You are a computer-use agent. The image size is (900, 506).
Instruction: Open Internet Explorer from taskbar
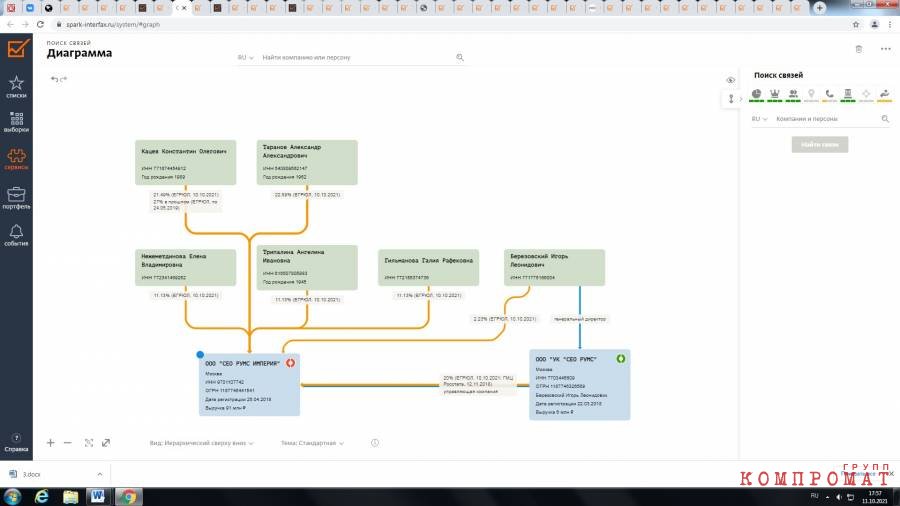tap(42, 497)
